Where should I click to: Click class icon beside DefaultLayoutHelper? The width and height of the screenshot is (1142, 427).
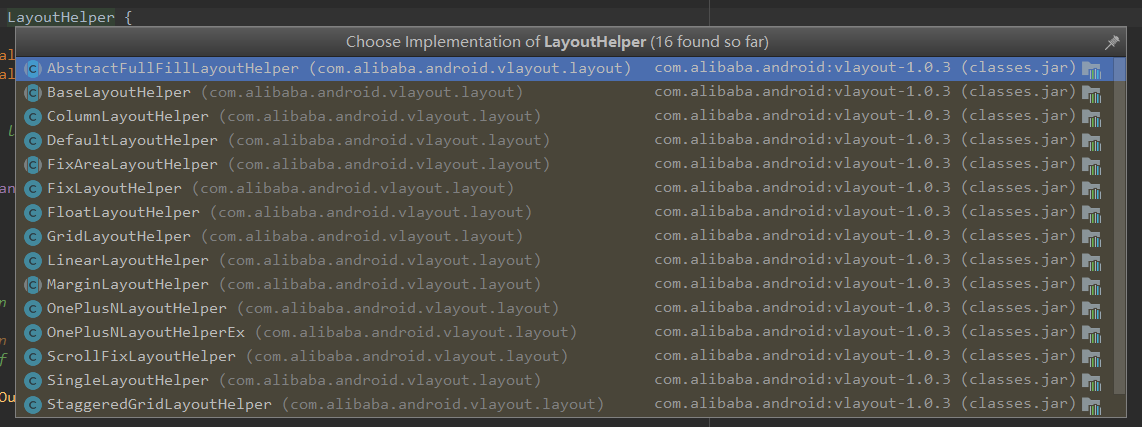(32, 141)
